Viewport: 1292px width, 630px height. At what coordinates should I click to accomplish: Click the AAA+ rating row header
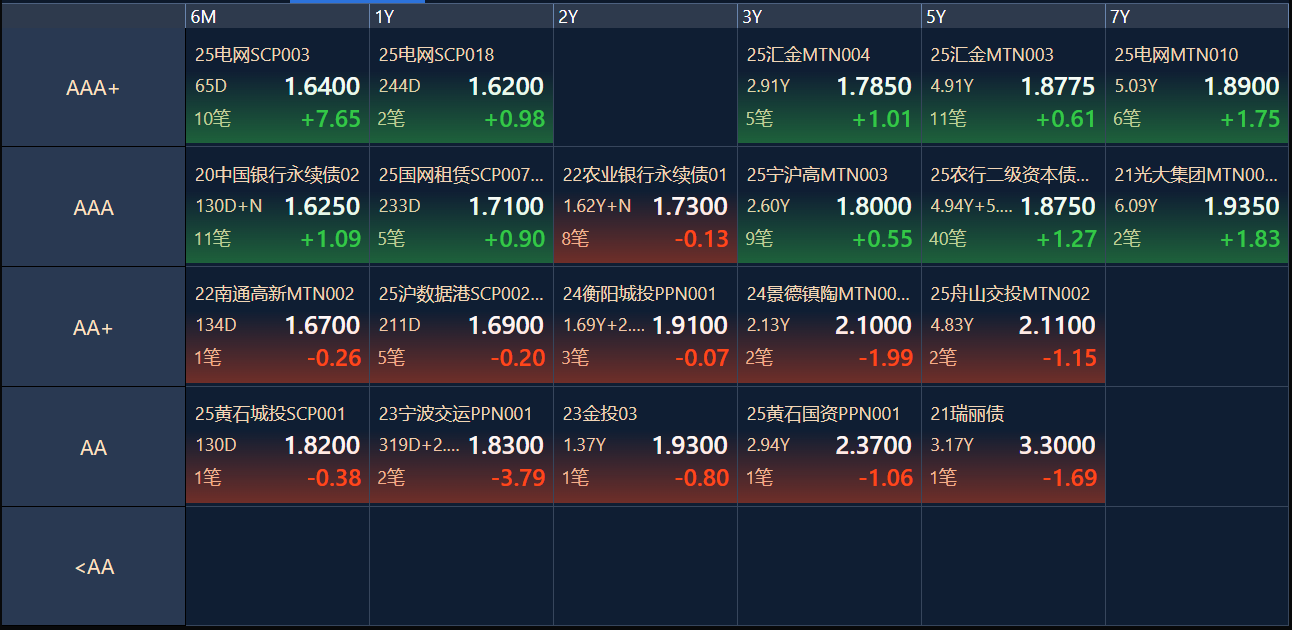click(93, 88)
